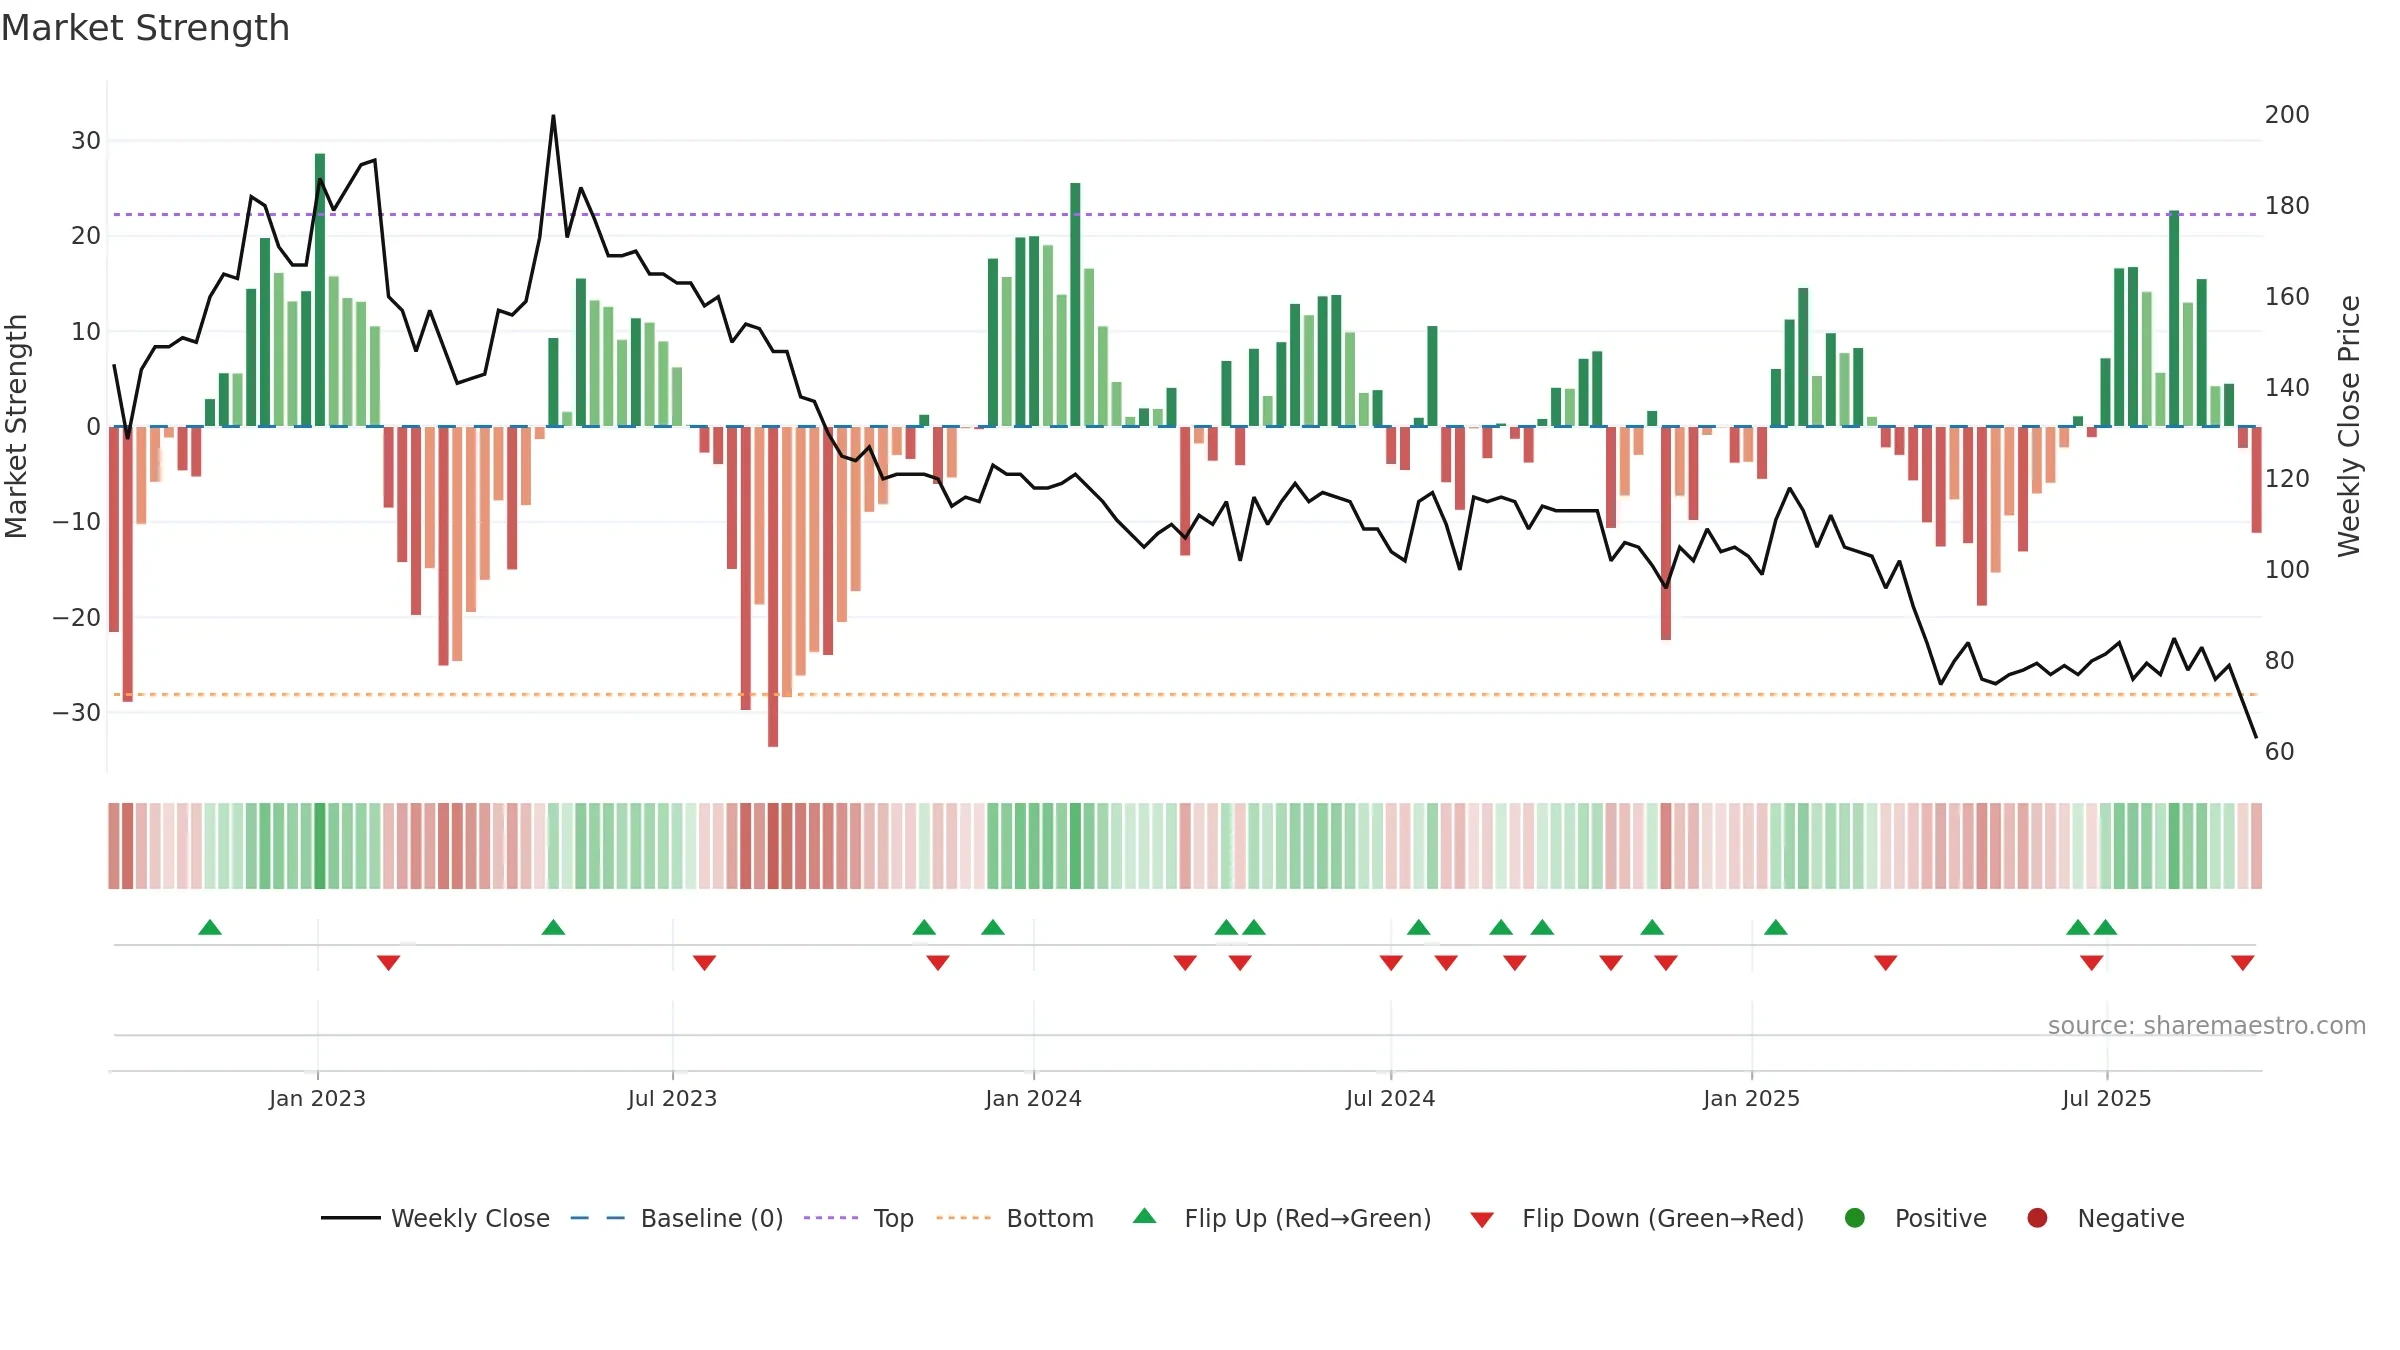Toggle the Top legend entry
The image size is (2400, 1350).
(859, 1218)
